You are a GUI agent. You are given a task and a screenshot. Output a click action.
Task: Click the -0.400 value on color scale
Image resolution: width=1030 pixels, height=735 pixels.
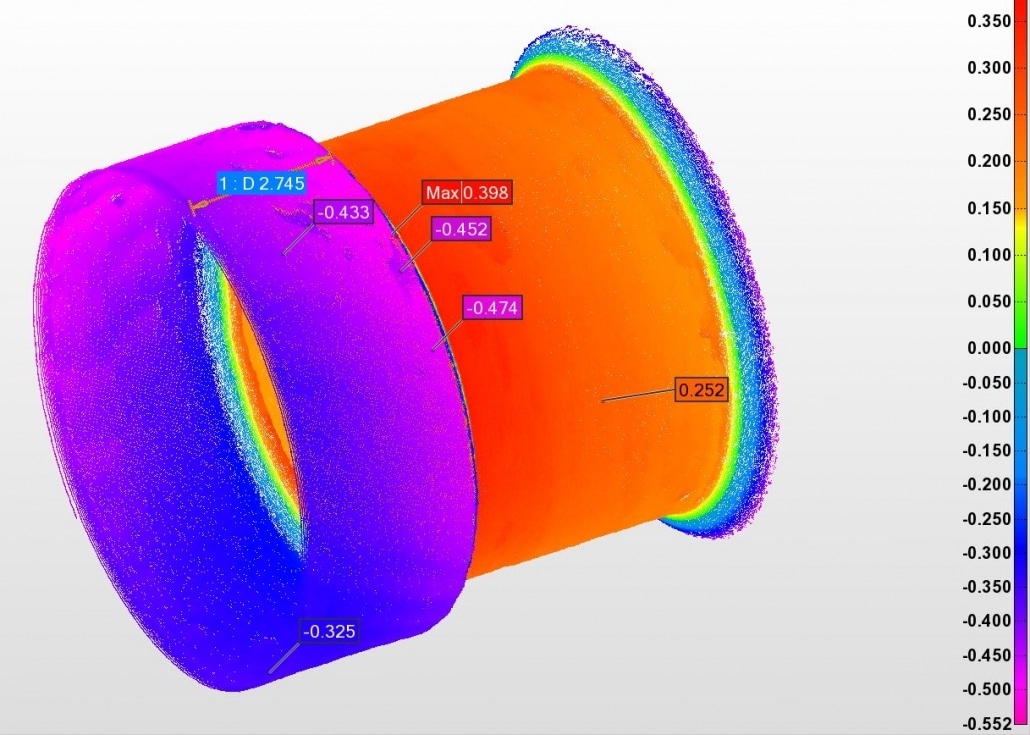click(987, 621)
